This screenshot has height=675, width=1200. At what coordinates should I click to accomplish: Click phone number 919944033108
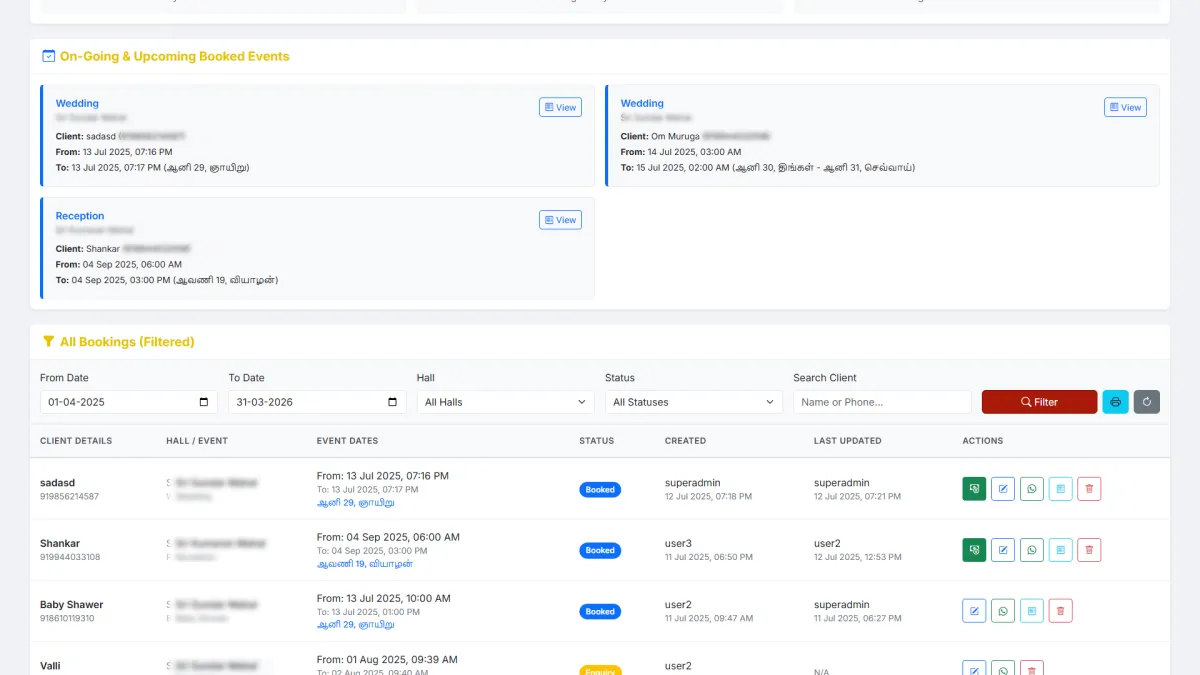click(x=70, y=557)
